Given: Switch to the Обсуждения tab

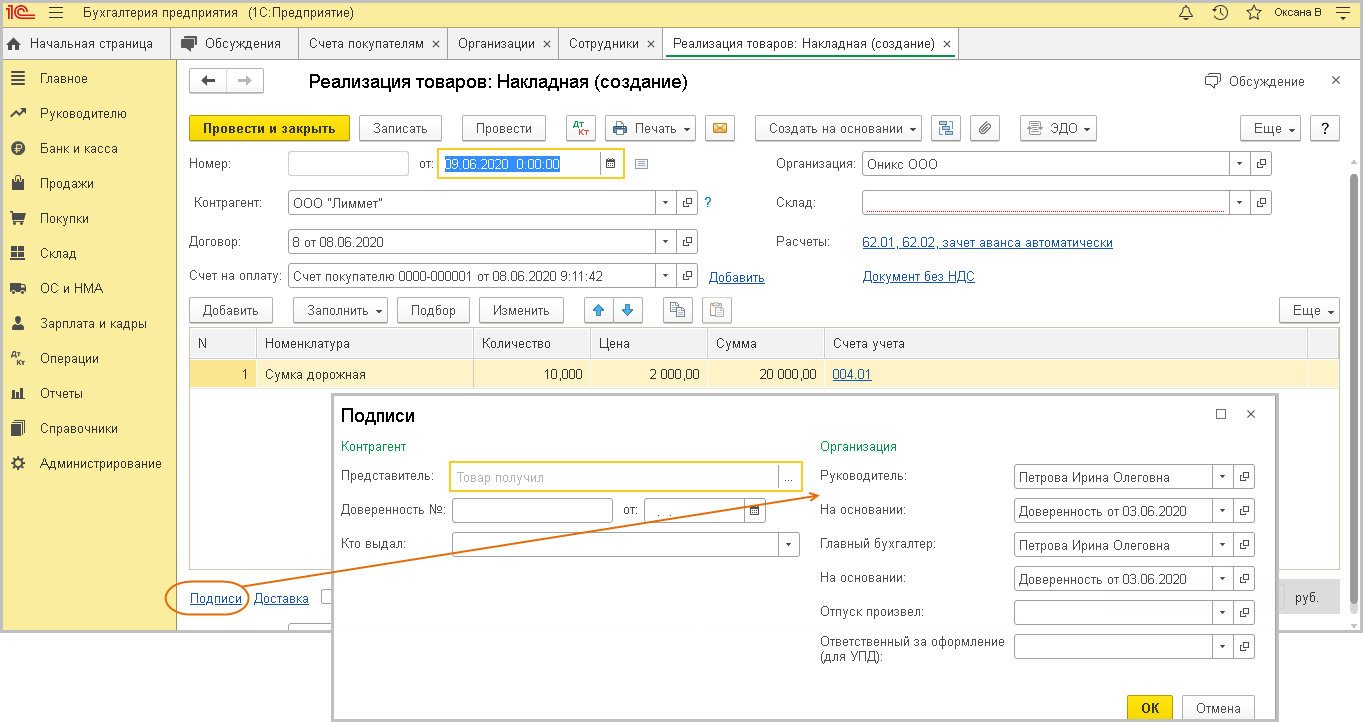Looking at the screenshot, I should coord(233,44).
